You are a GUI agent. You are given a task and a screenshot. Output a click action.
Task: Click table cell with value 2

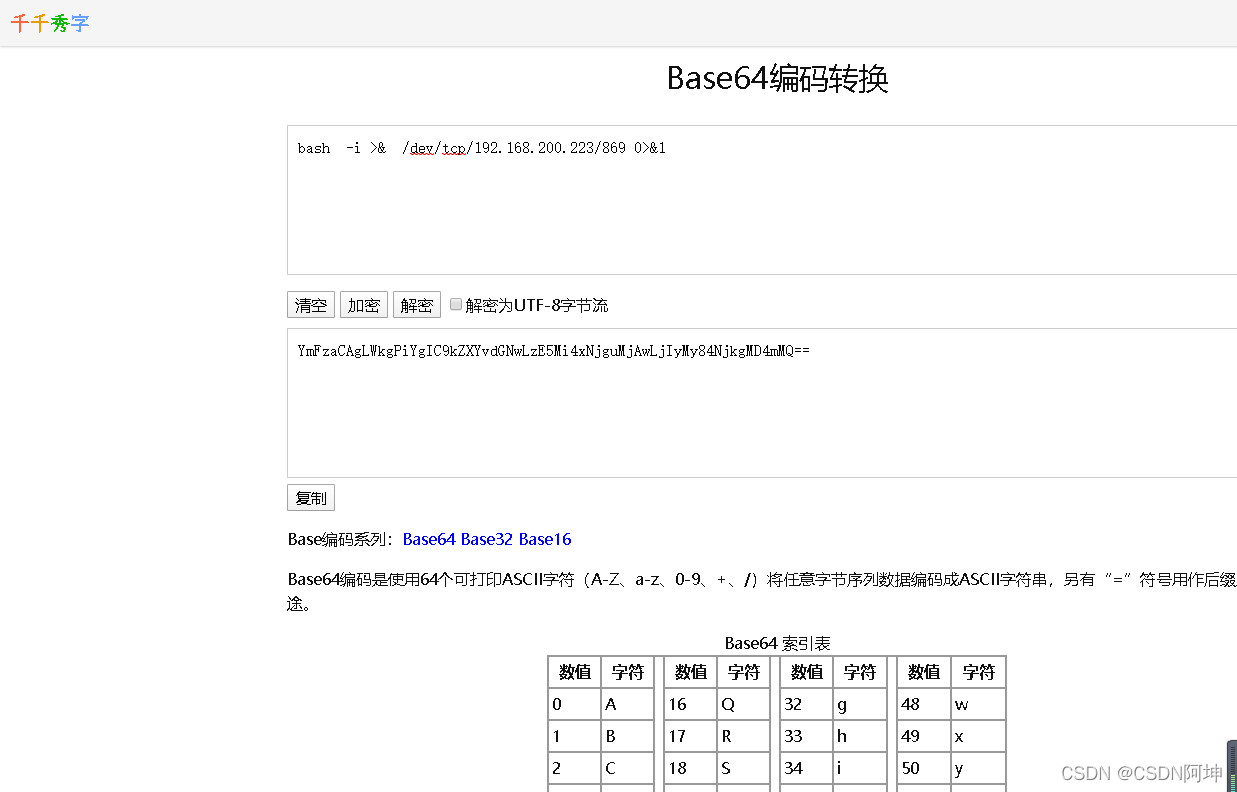tap(574, 768)
